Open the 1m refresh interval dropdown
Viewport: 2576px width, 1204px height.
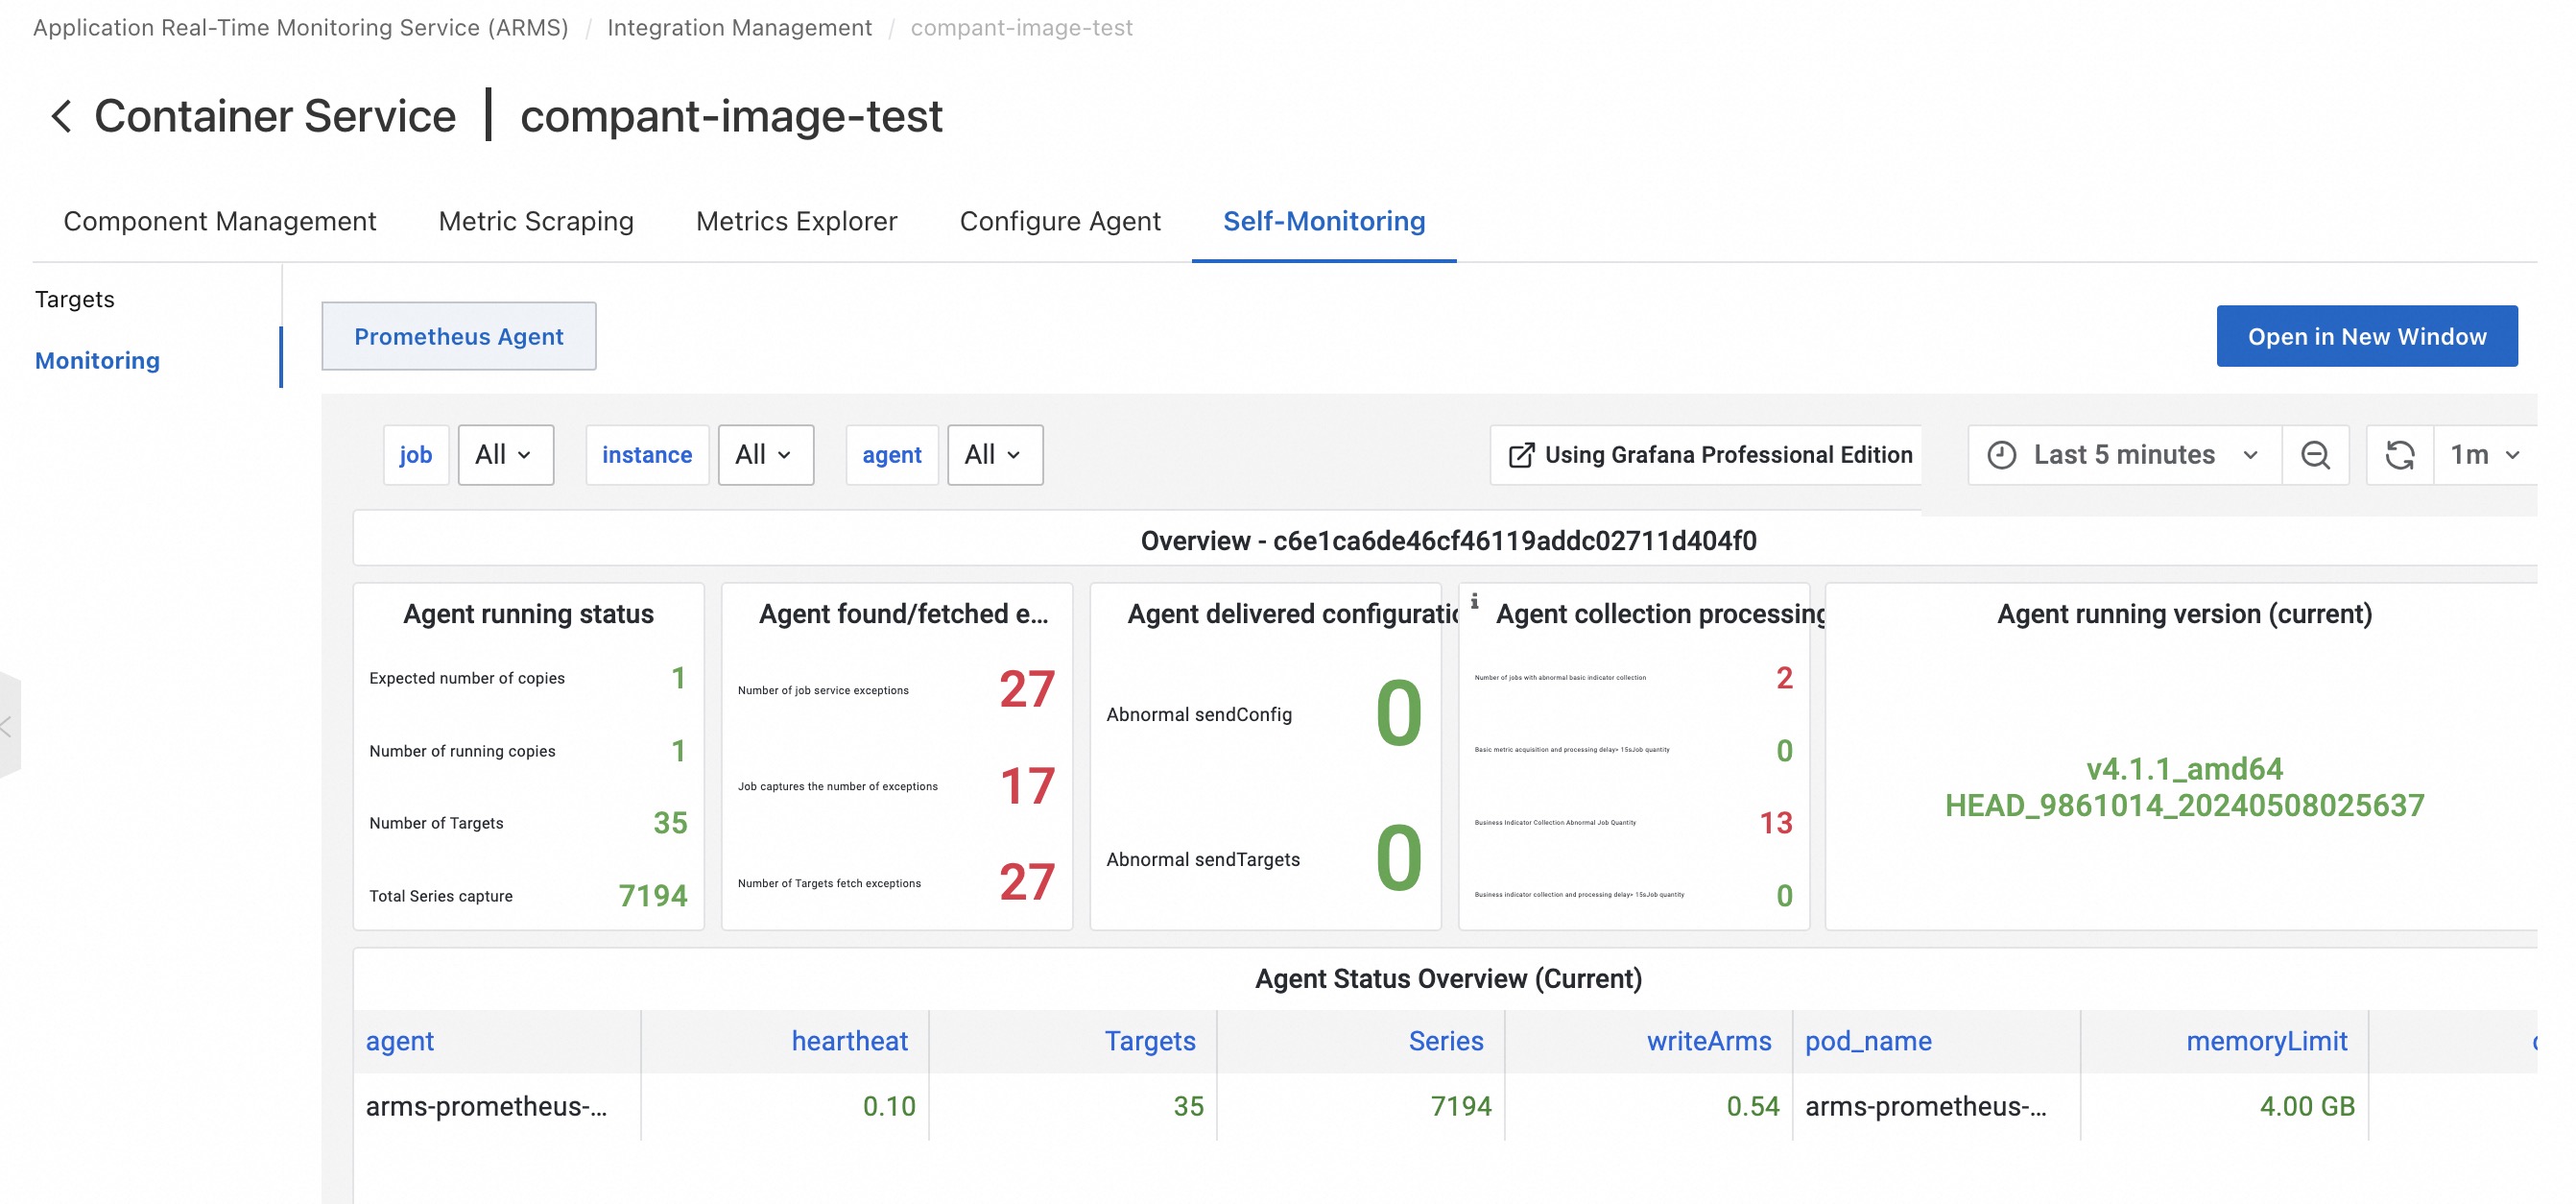coord(2484,455)
